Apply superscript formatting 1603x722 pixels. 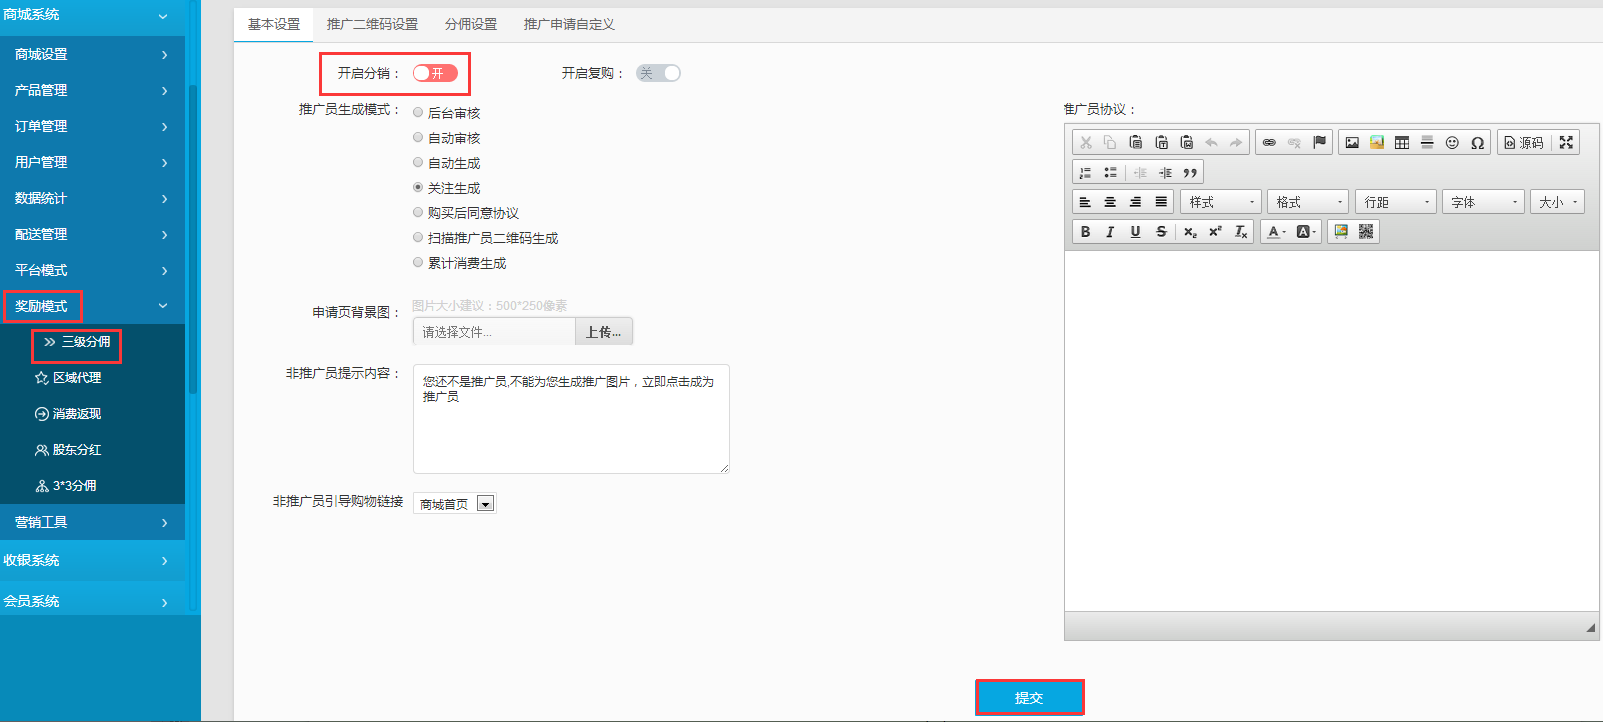pos(1215,232)
